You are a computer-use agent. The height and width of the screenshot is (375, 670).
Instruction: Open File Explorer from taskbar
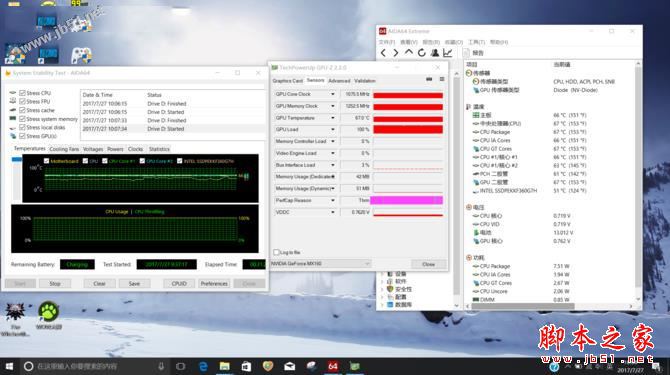click(224, 366)
